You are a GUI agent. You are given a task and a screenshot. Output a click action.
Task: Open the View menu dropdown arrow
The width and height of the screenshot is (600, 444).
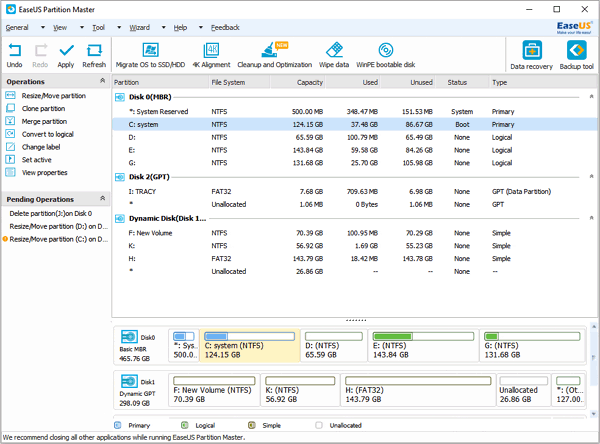(82, 28)
